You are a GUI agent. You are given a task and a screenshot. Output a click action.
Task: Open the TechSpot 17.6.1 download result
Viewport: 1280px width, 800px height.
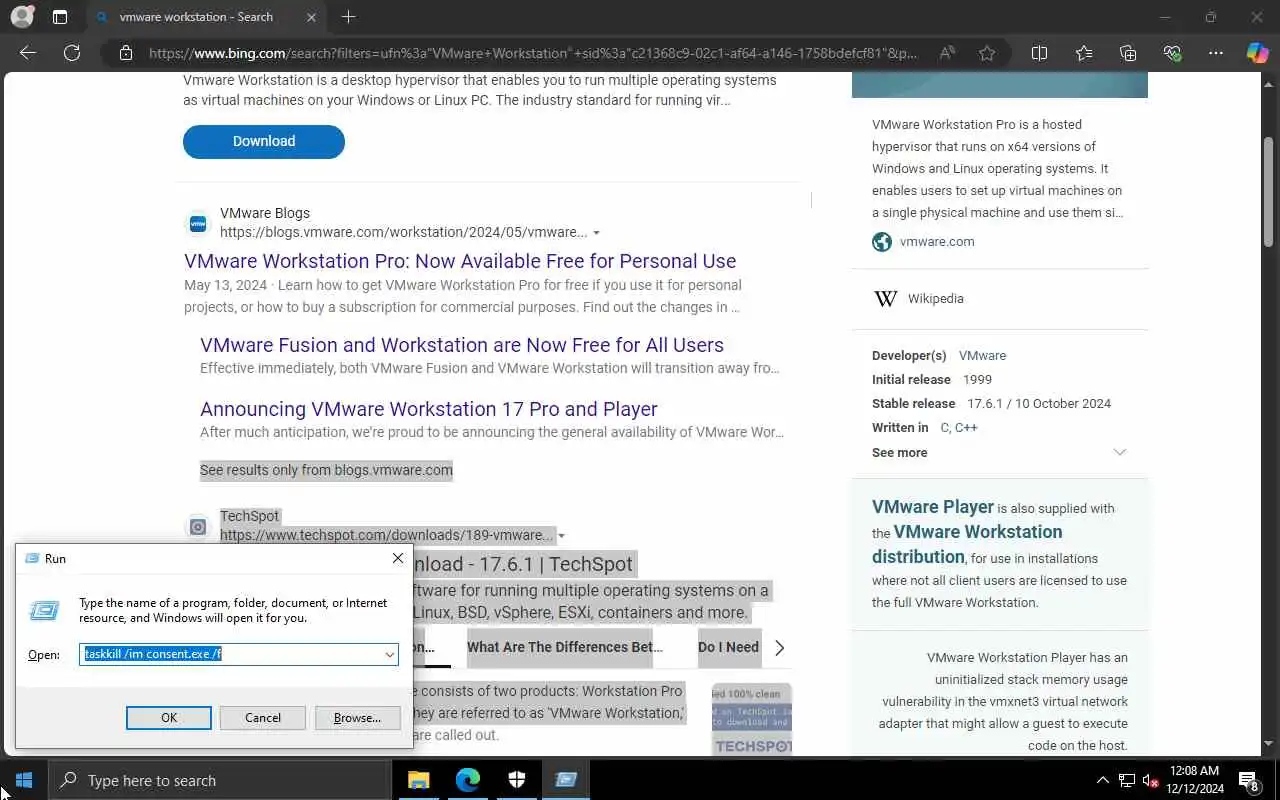(524, 564)
